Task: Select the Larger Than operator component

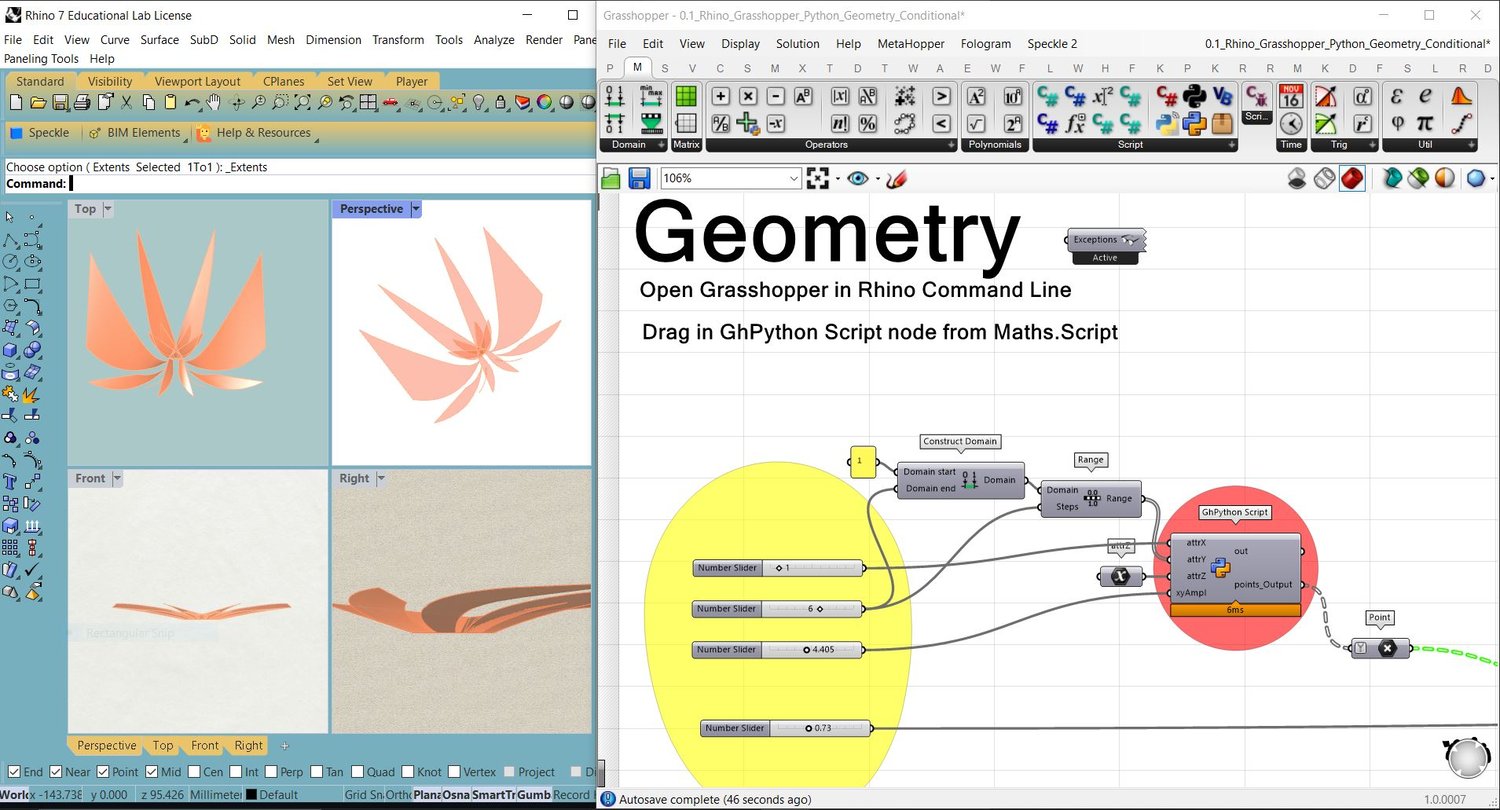Action: coord(941,96)
